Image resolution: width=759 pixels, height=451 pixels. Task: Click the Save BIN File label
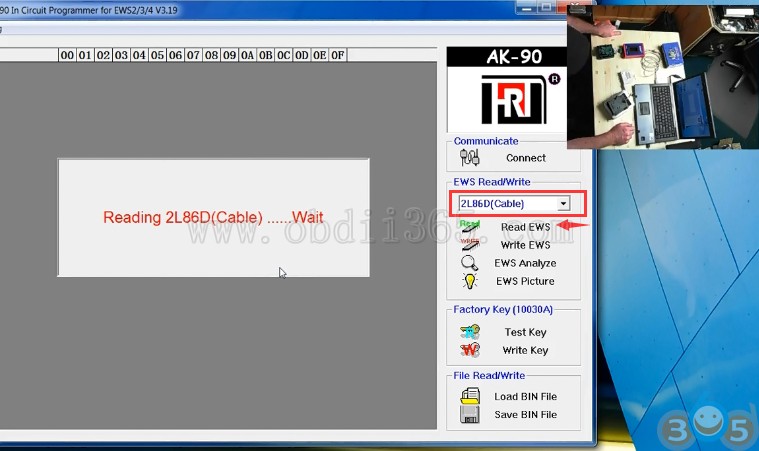coord(525,415)
